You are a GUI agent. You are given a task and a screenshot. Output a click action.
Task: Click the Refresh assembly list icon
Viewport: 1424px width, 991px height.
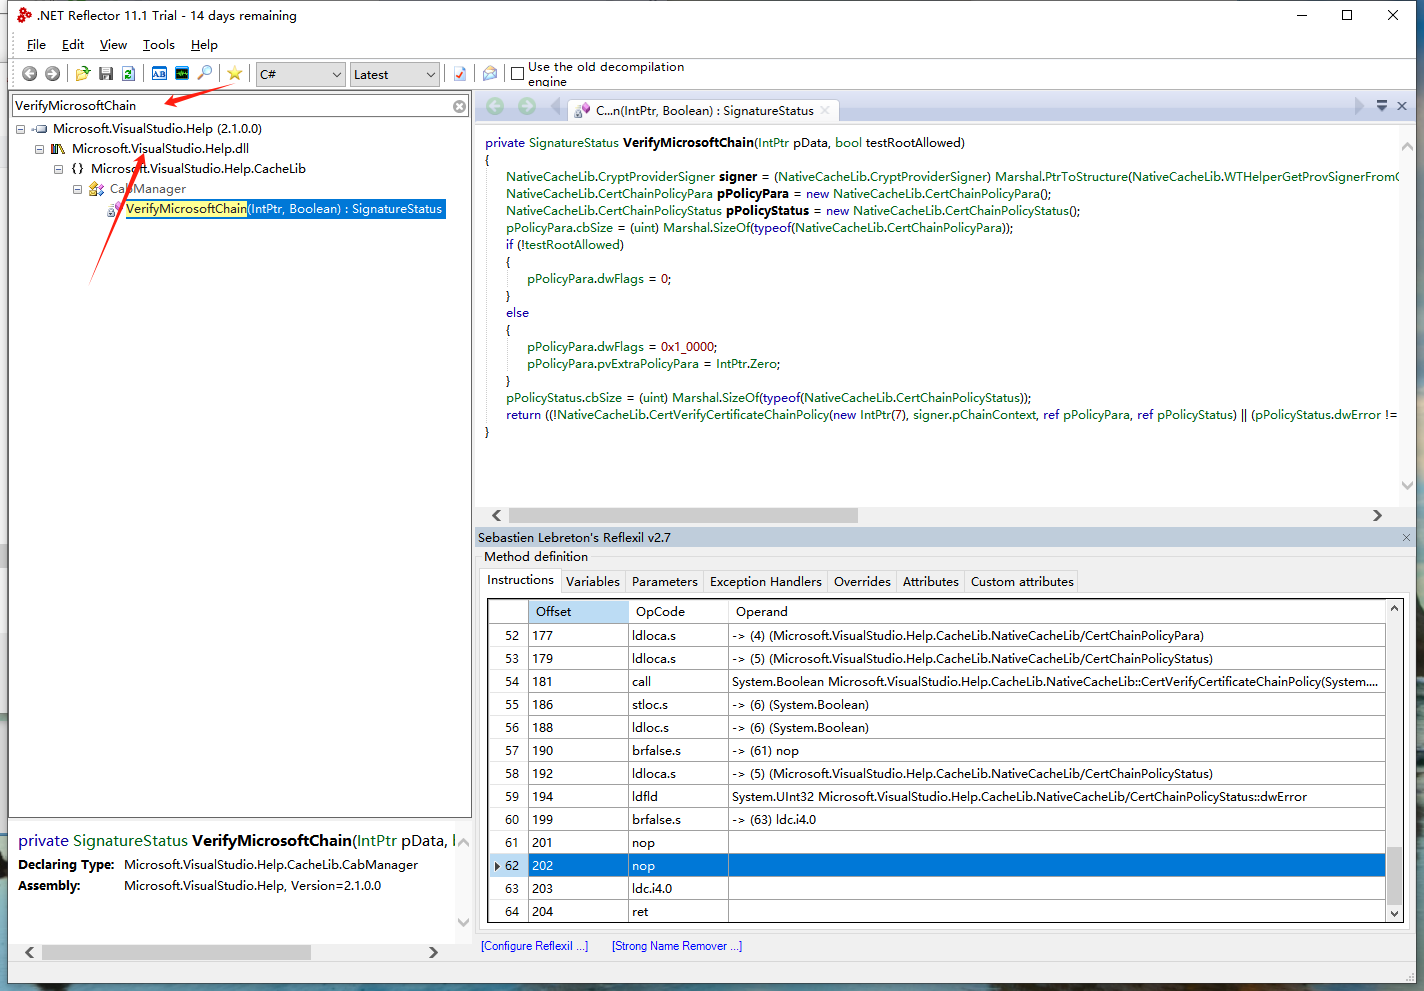tap(128, 74)
